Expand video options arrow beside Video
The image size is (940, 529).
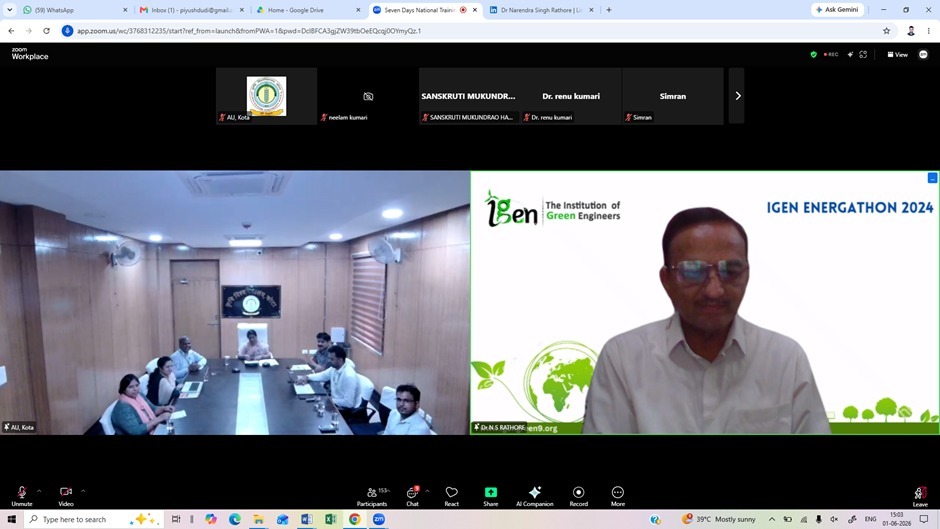(83, 491)
